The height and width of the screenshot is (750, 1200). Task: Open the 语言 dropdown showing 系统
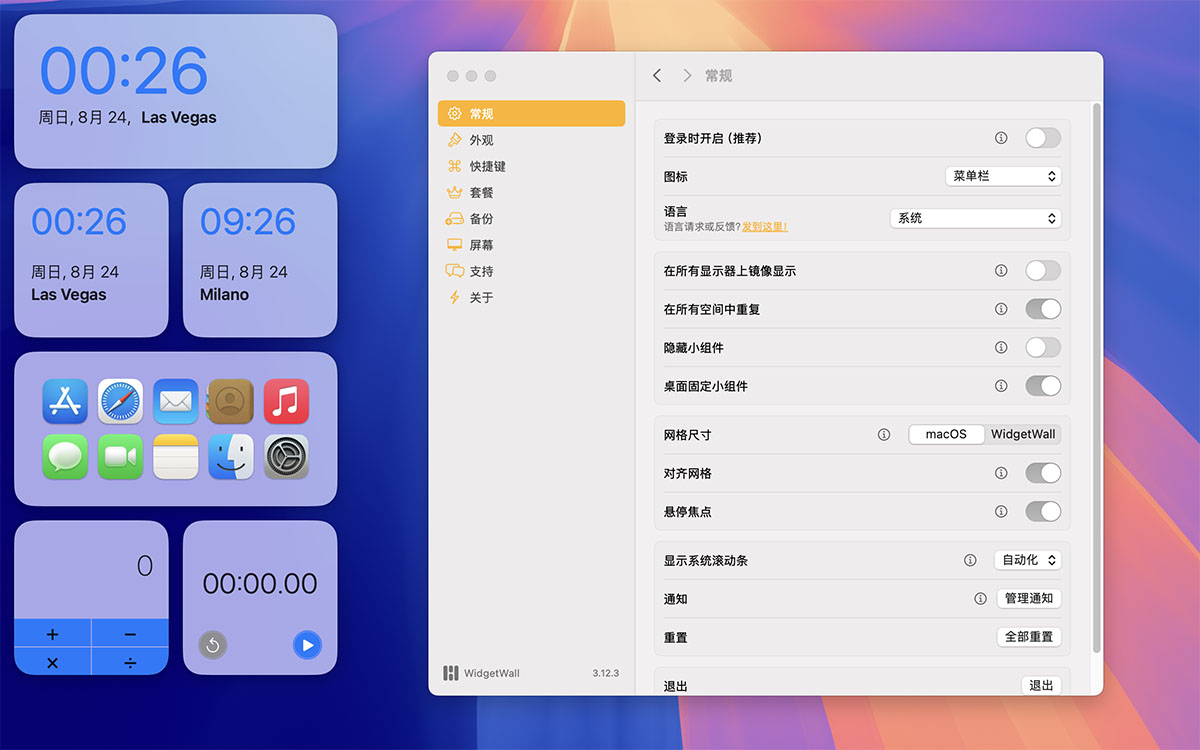[x=975, y=218]
